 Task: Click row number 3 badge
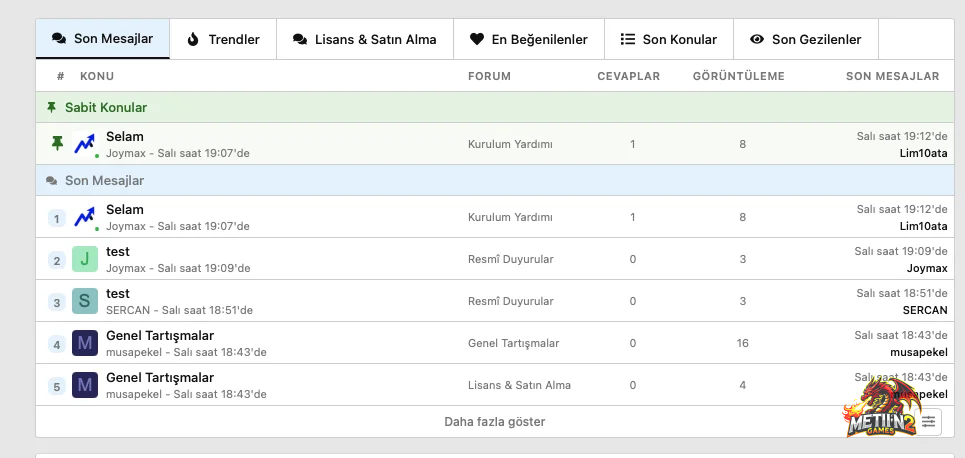(x=57, y=302)
